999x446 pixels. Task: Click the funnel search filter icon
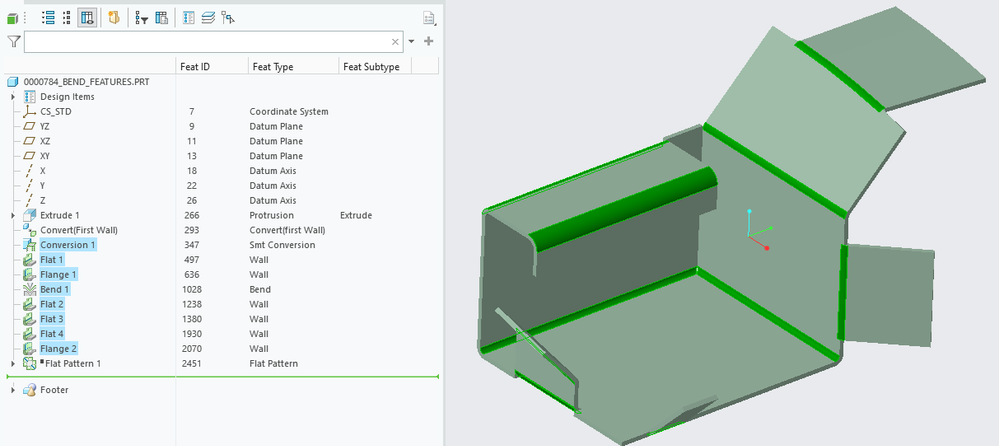(x=13, y=41)
